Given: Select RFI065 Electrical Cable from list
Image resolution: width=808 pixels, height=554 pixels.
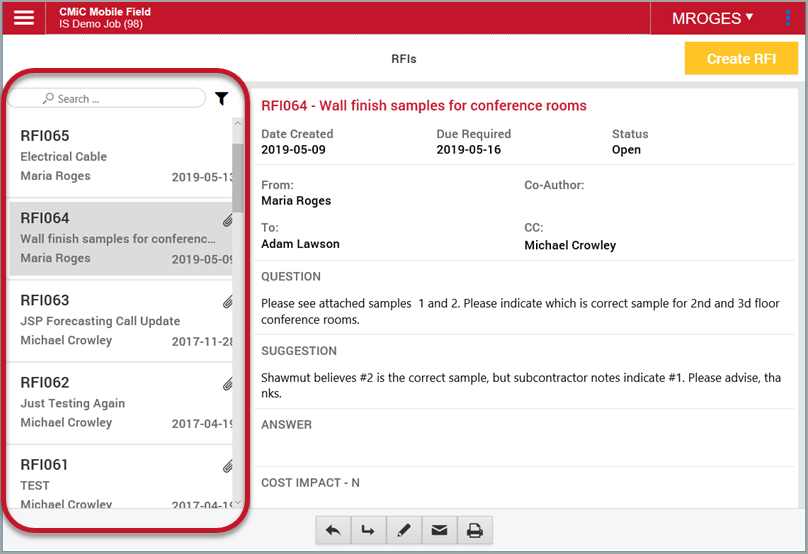Looking at the screenshot, I should tap(120, 156).
